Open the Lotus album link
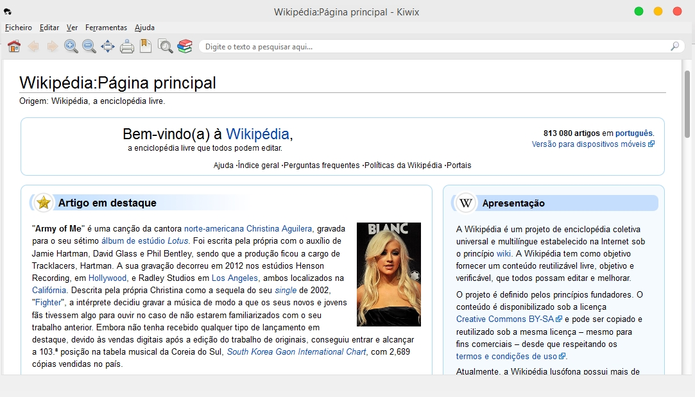Image resolution: width=695 pixels, height=397 pixels. click(x=178, y=241)
